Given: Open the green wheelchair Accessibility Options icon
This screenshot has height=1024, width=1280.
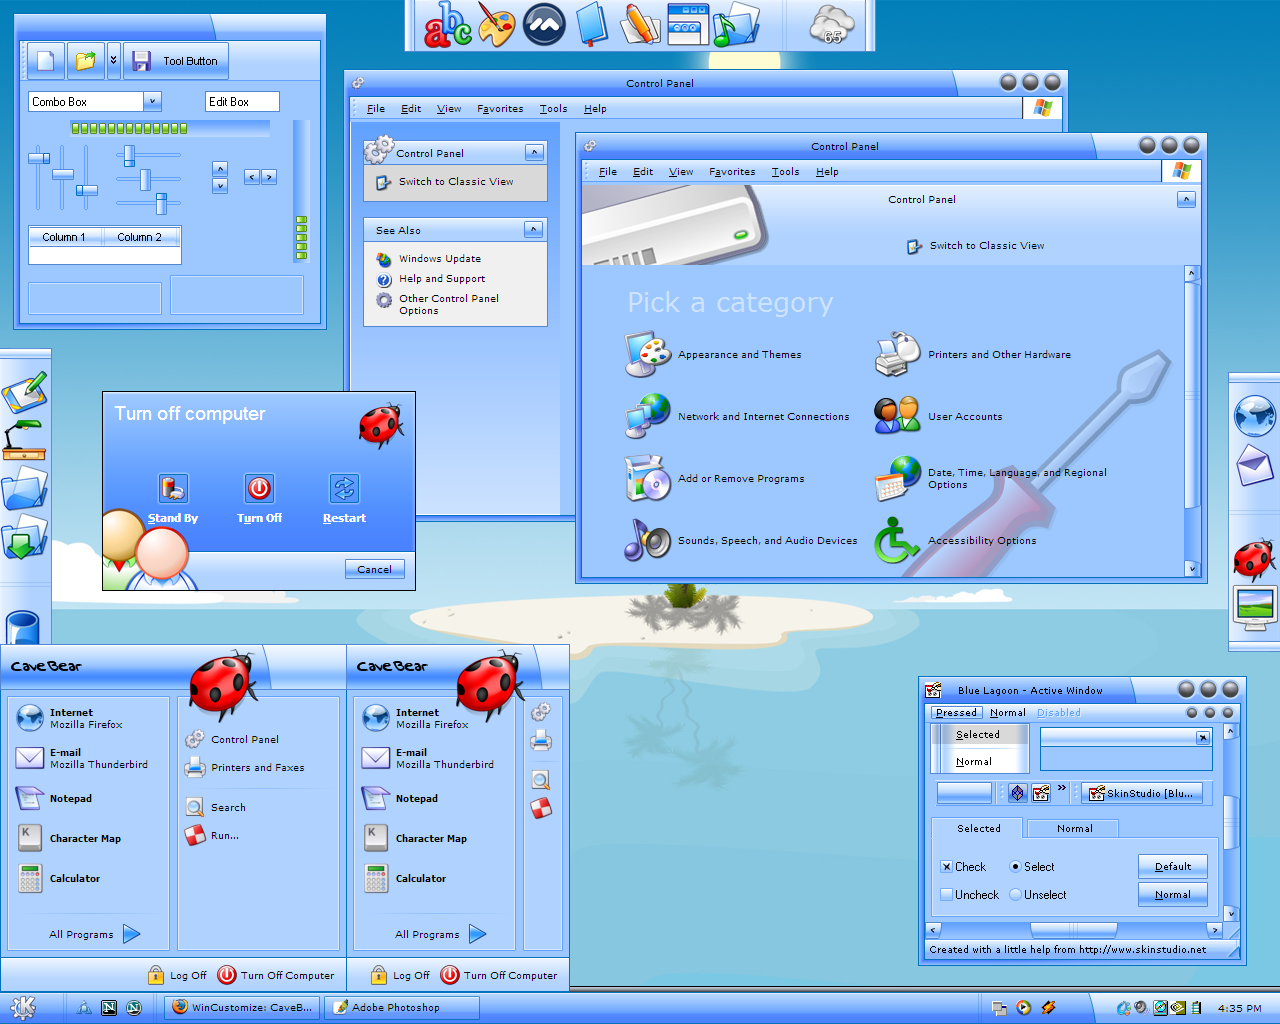Looking at the screenshot, I should pyautogui.click(x=896, y=541).
